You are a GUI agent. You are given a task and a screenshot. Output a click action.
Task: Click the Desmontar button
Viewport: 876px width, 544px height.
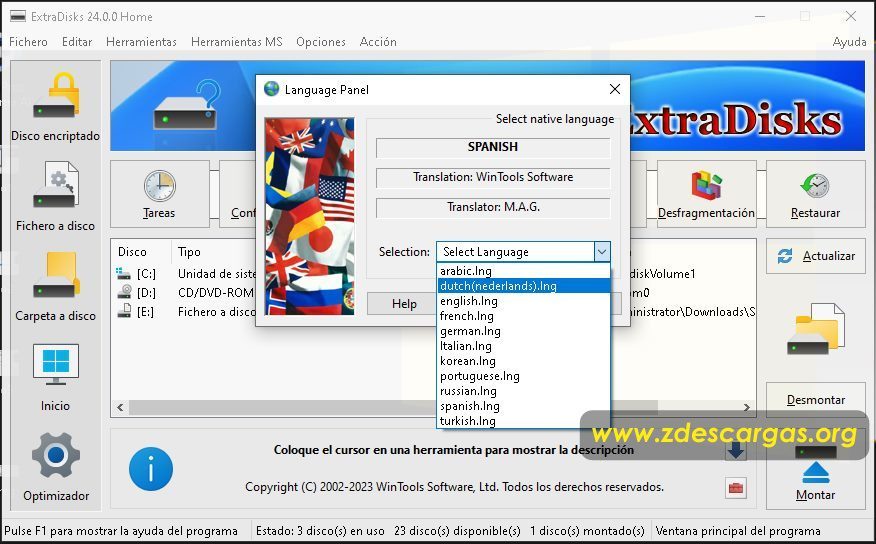816,400
